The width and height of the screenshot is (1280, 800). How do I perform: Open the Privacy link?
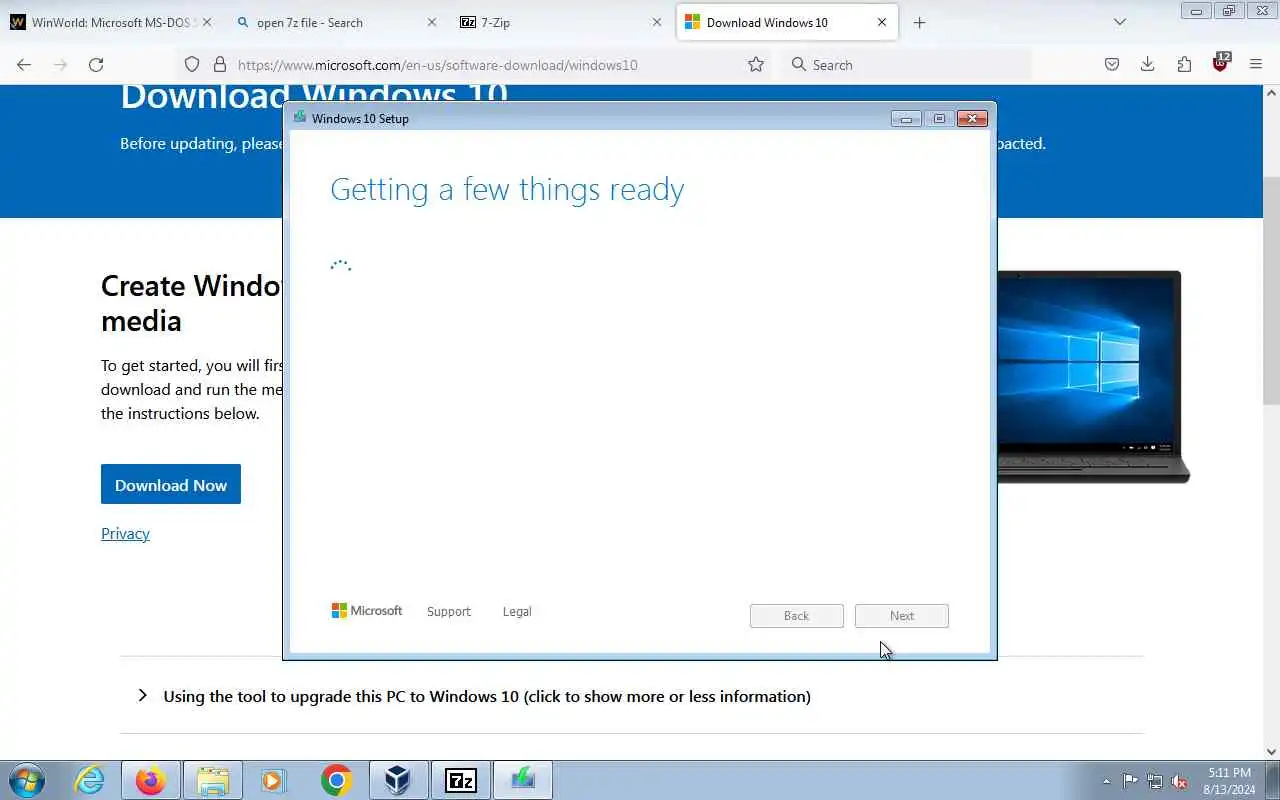coord(125,533)
